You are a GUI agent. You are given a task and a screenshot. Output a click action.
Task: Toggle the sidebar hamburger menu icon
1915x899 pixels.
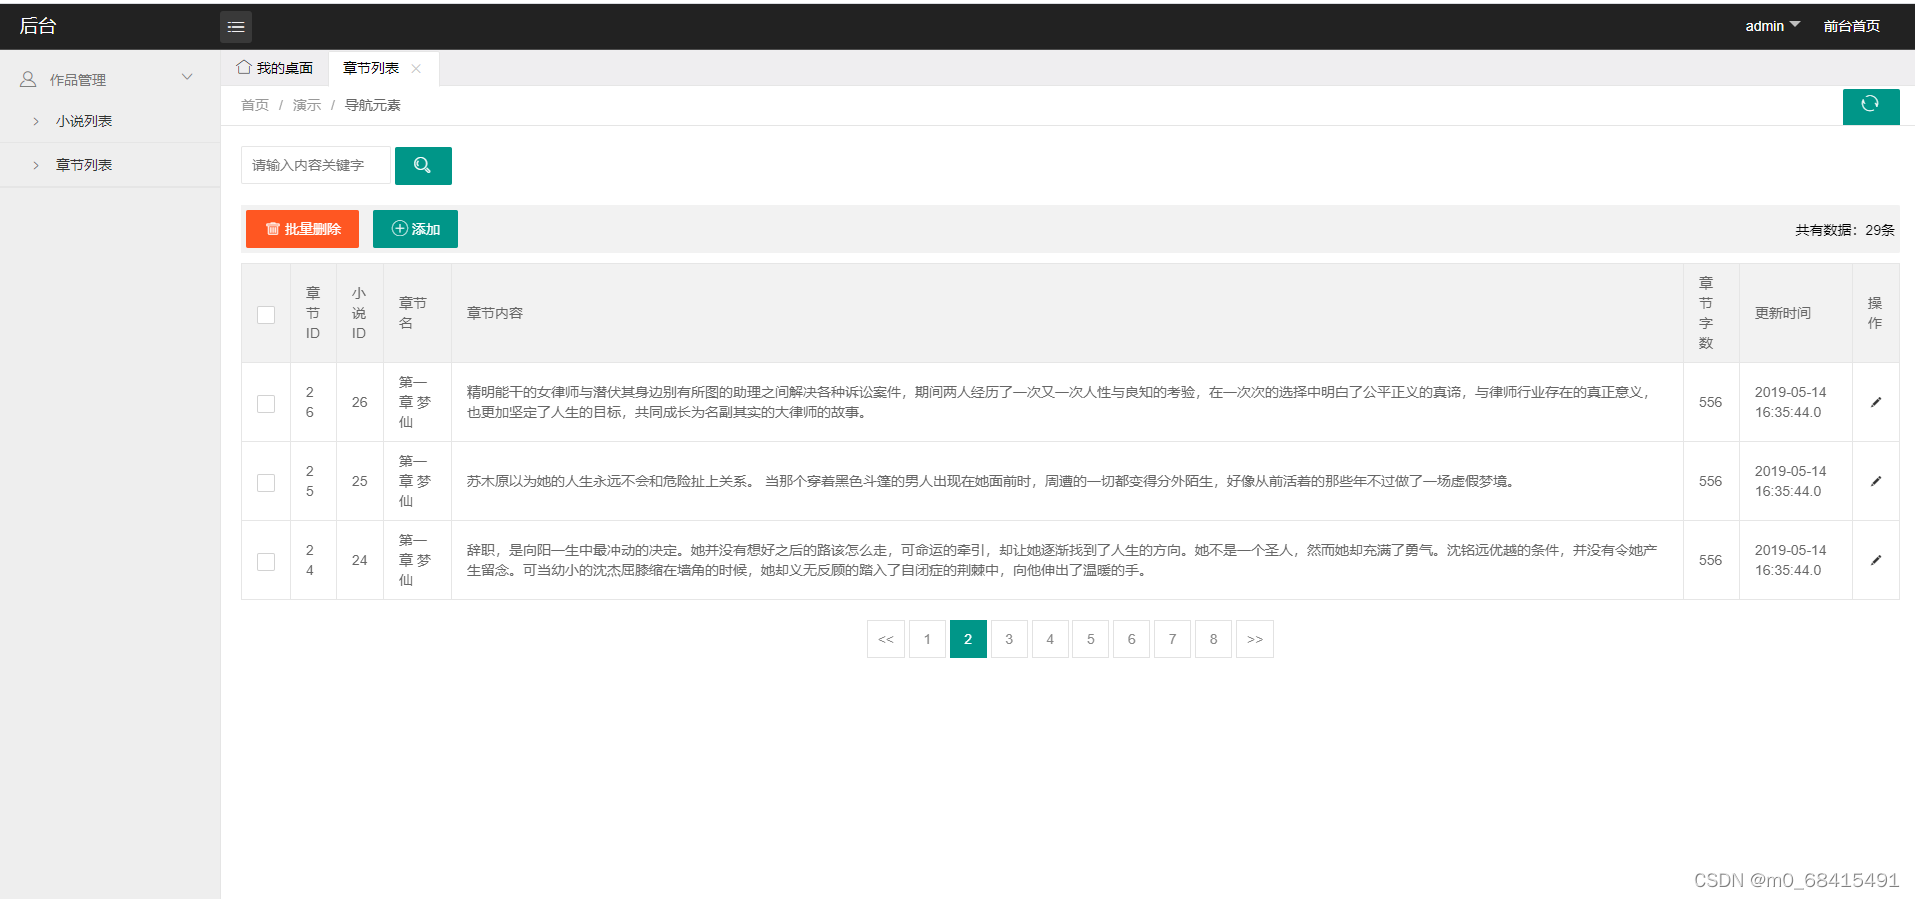tap(236, 27)
